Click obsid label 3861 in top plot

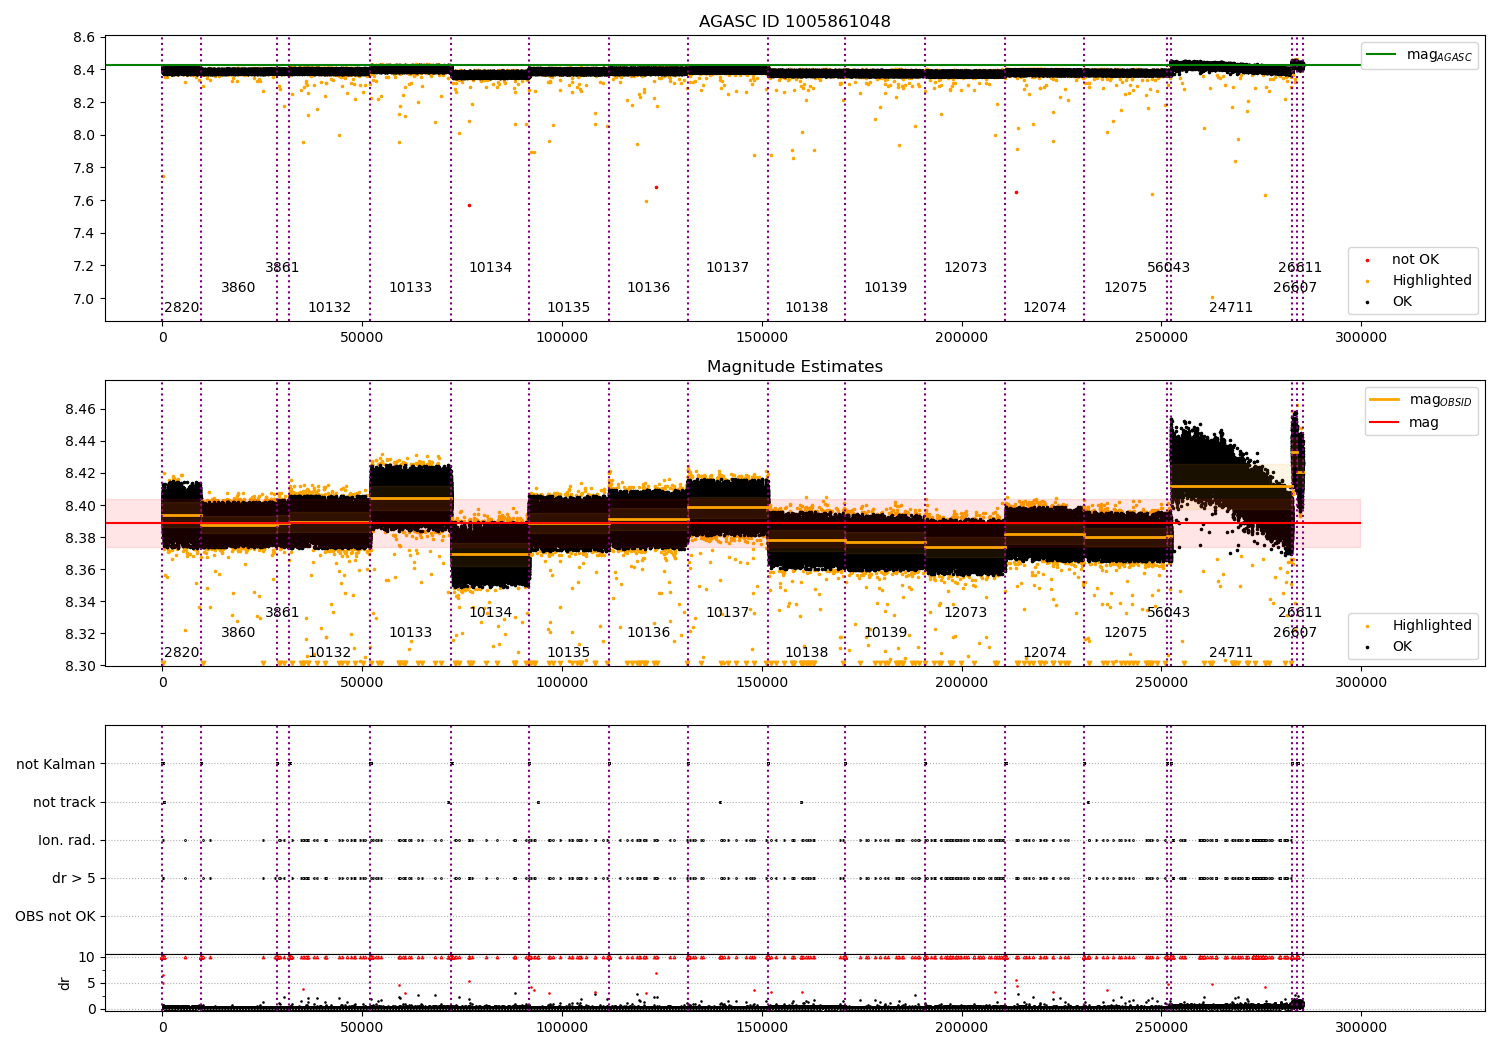tap(282, 268)
